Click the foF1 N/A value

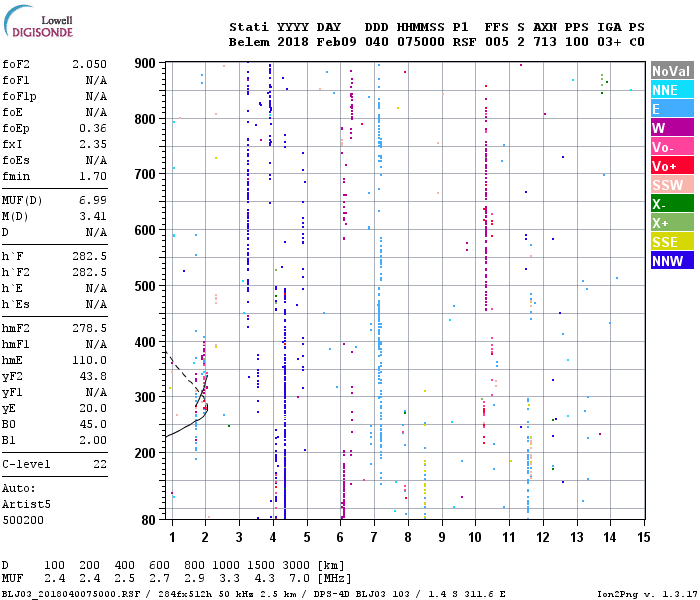tap(96, 80)
